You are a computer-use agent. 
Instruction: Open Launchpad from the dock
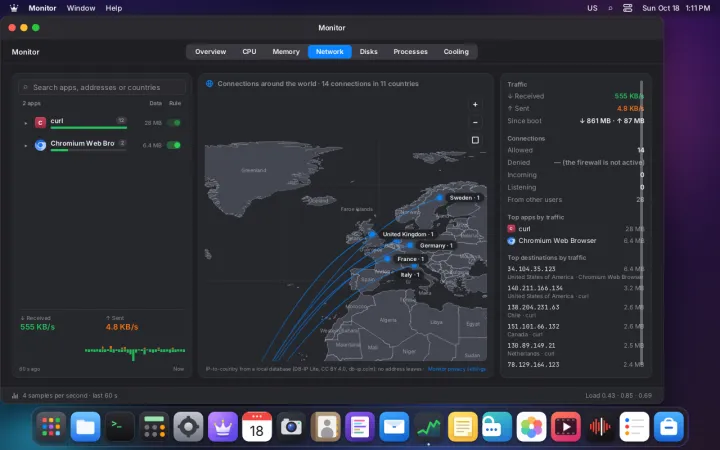[x=51, y=427]
